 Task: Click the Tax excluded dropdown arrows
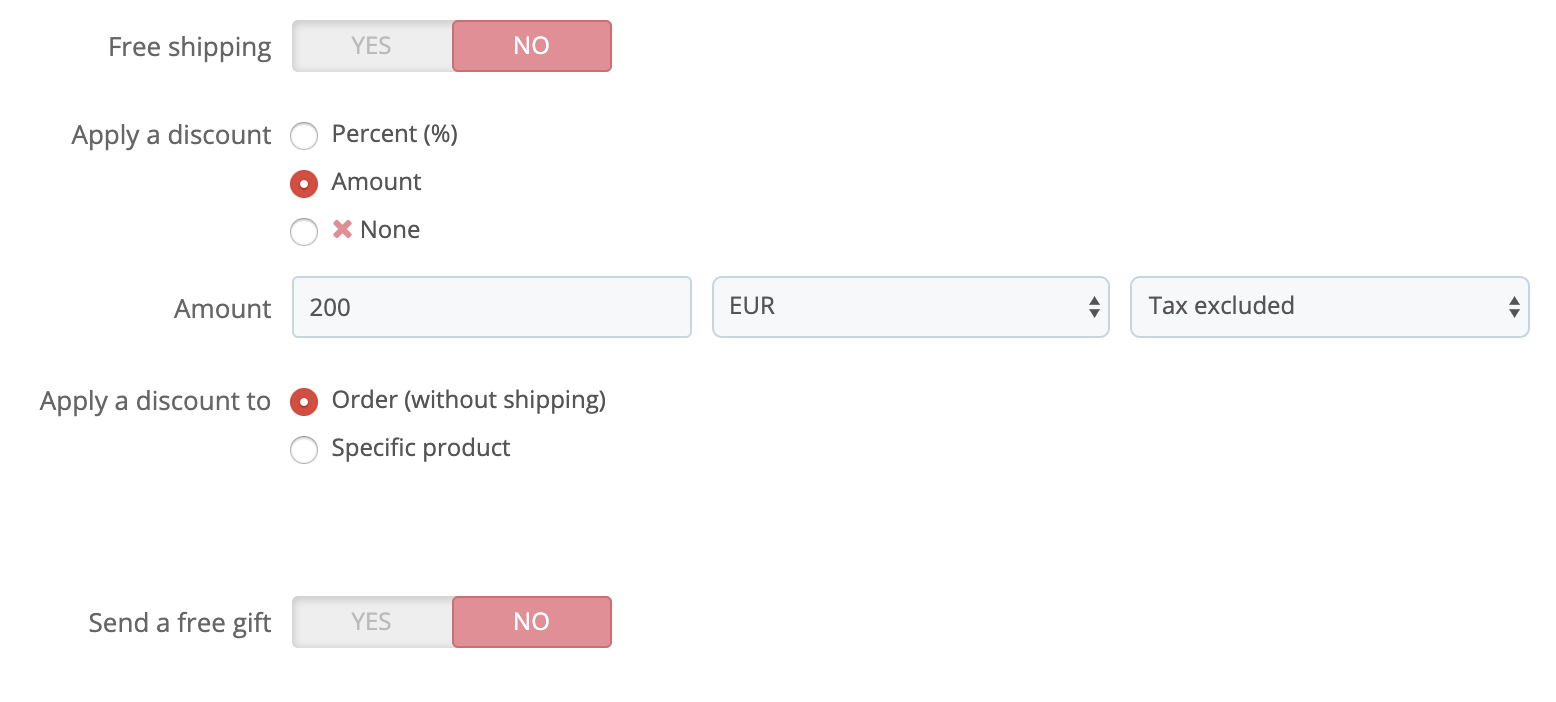tap(1513, 307)
